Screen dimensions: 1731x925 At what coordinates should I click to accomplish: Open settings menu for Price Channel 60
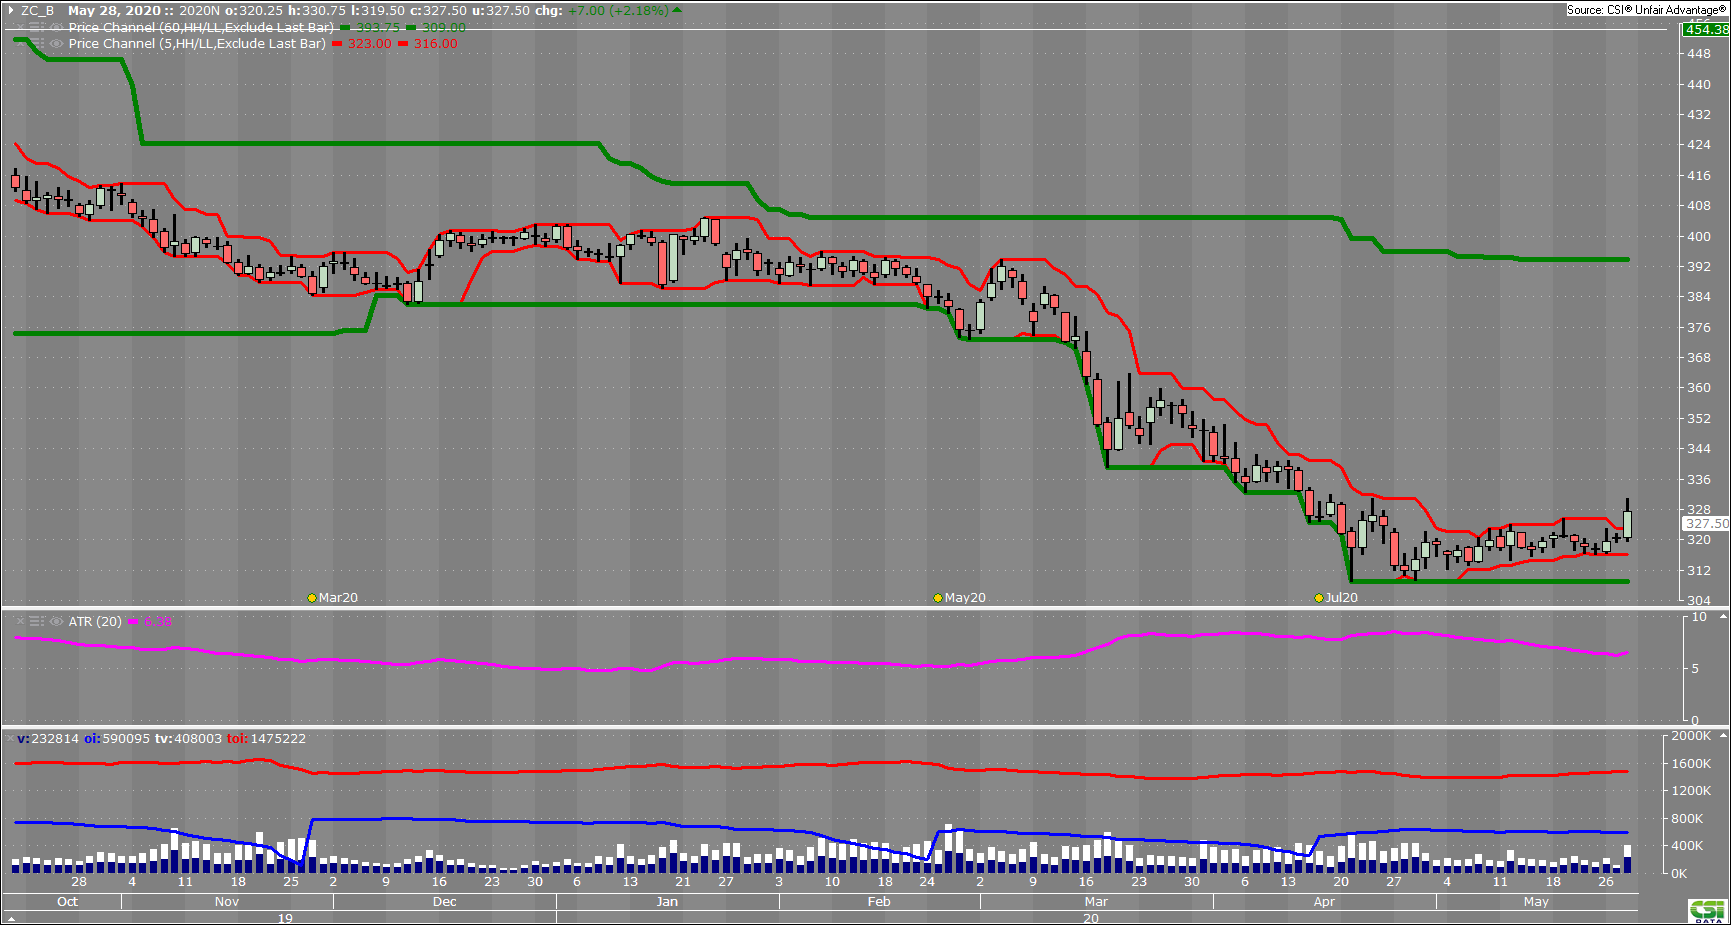point(37,28)
